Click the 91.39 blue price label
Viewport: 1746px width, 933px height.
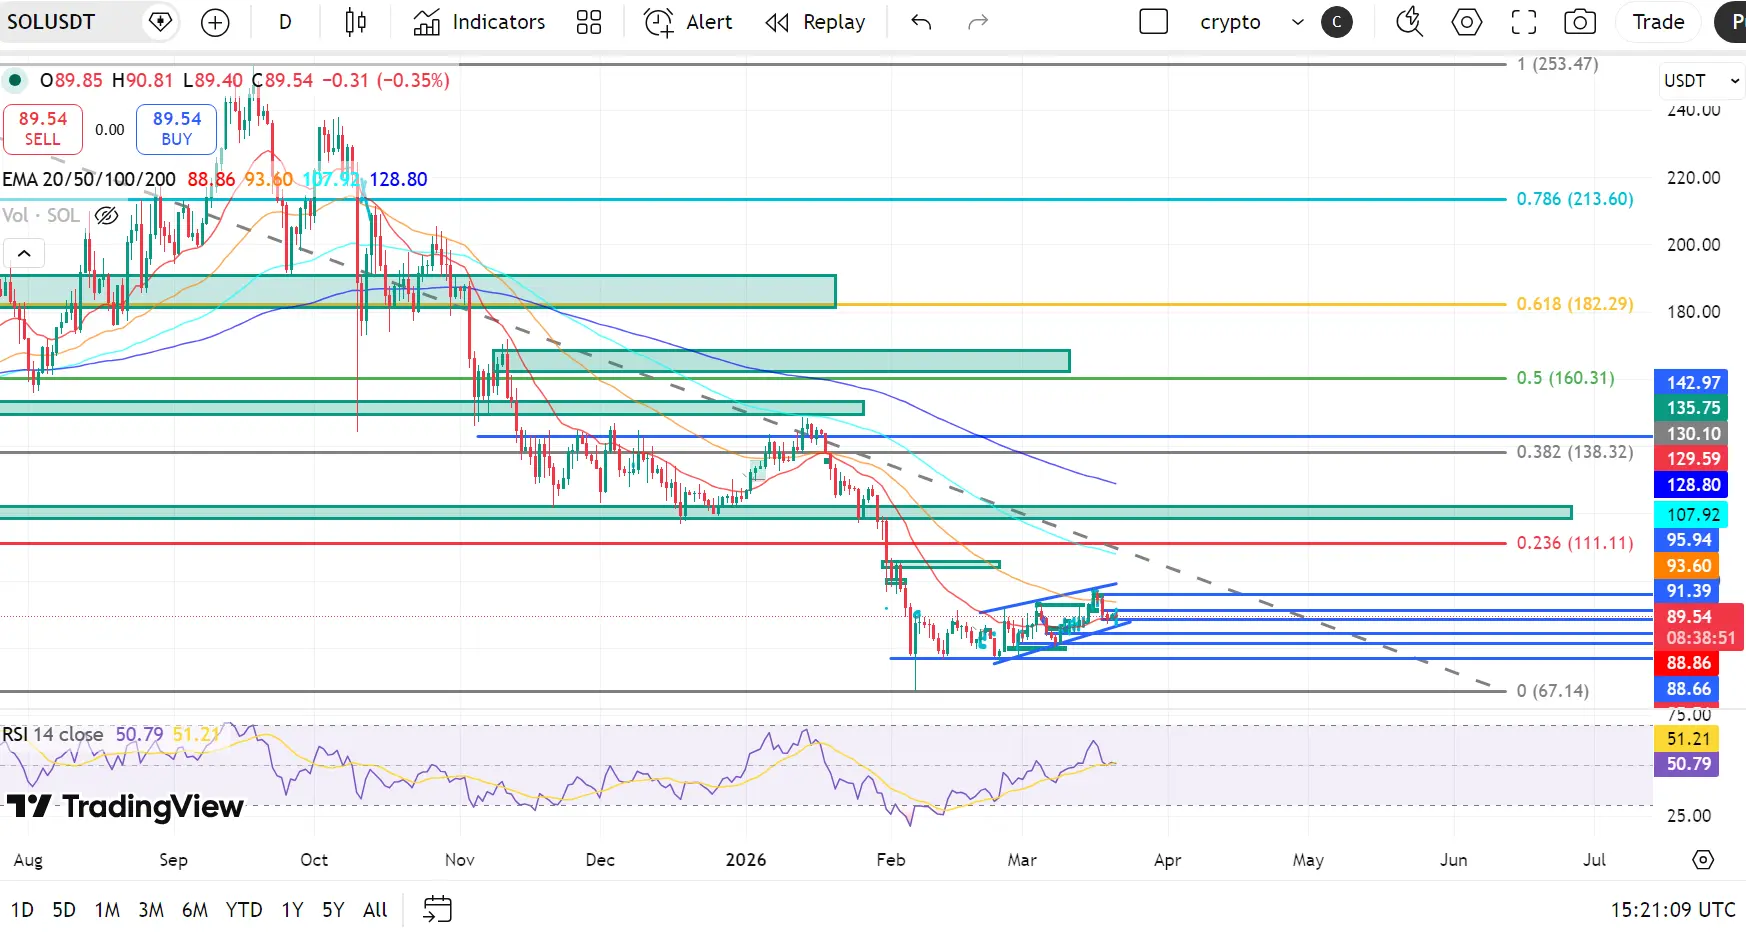(1687, 590)
